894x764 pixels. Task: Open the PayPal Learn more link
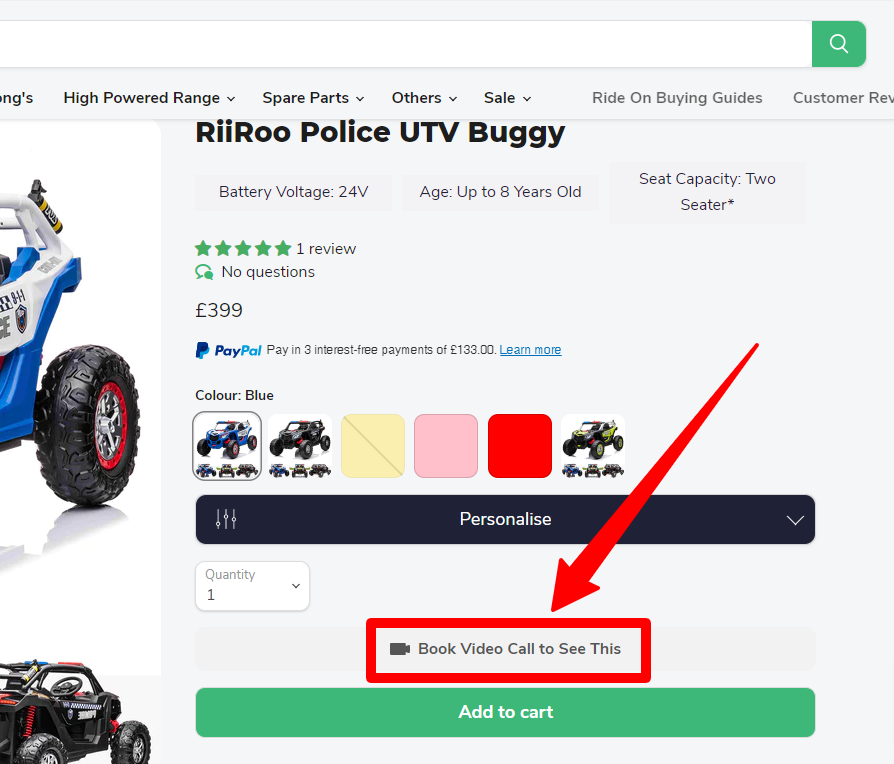[x=530, y=350]
